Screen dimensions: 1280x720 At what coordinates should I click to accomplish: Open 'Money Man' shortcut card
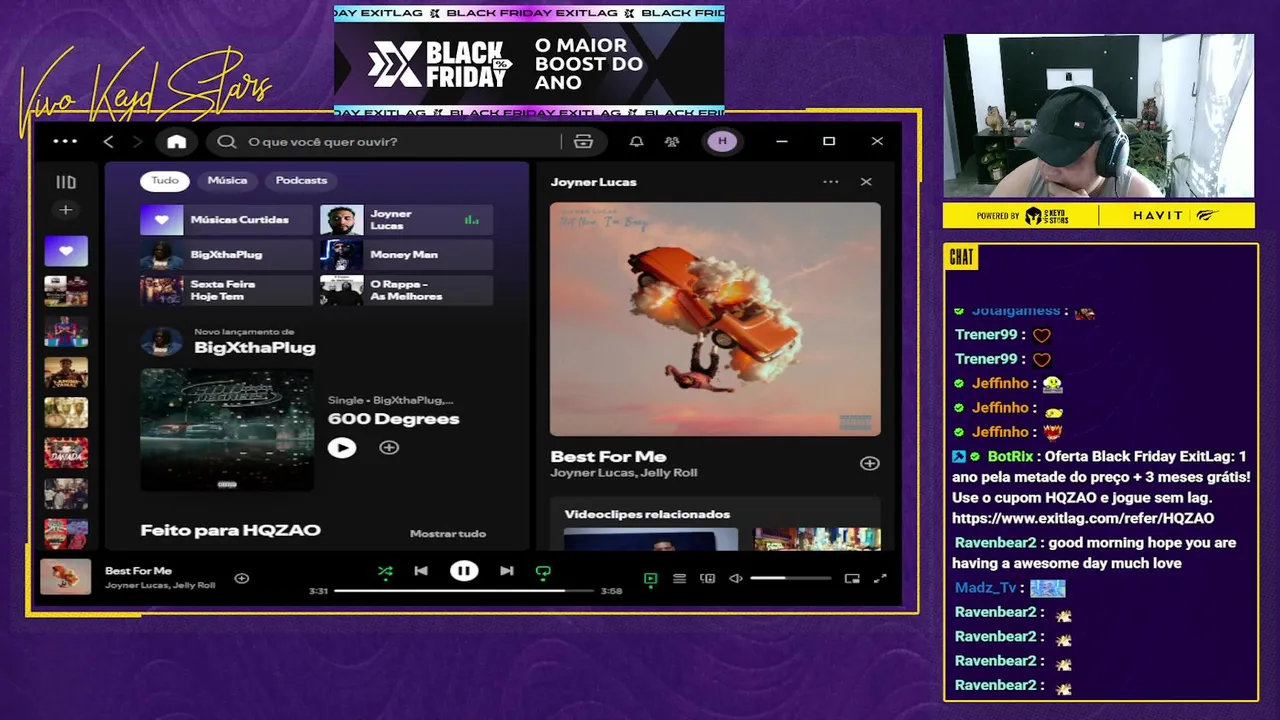(x=406, y=255)
